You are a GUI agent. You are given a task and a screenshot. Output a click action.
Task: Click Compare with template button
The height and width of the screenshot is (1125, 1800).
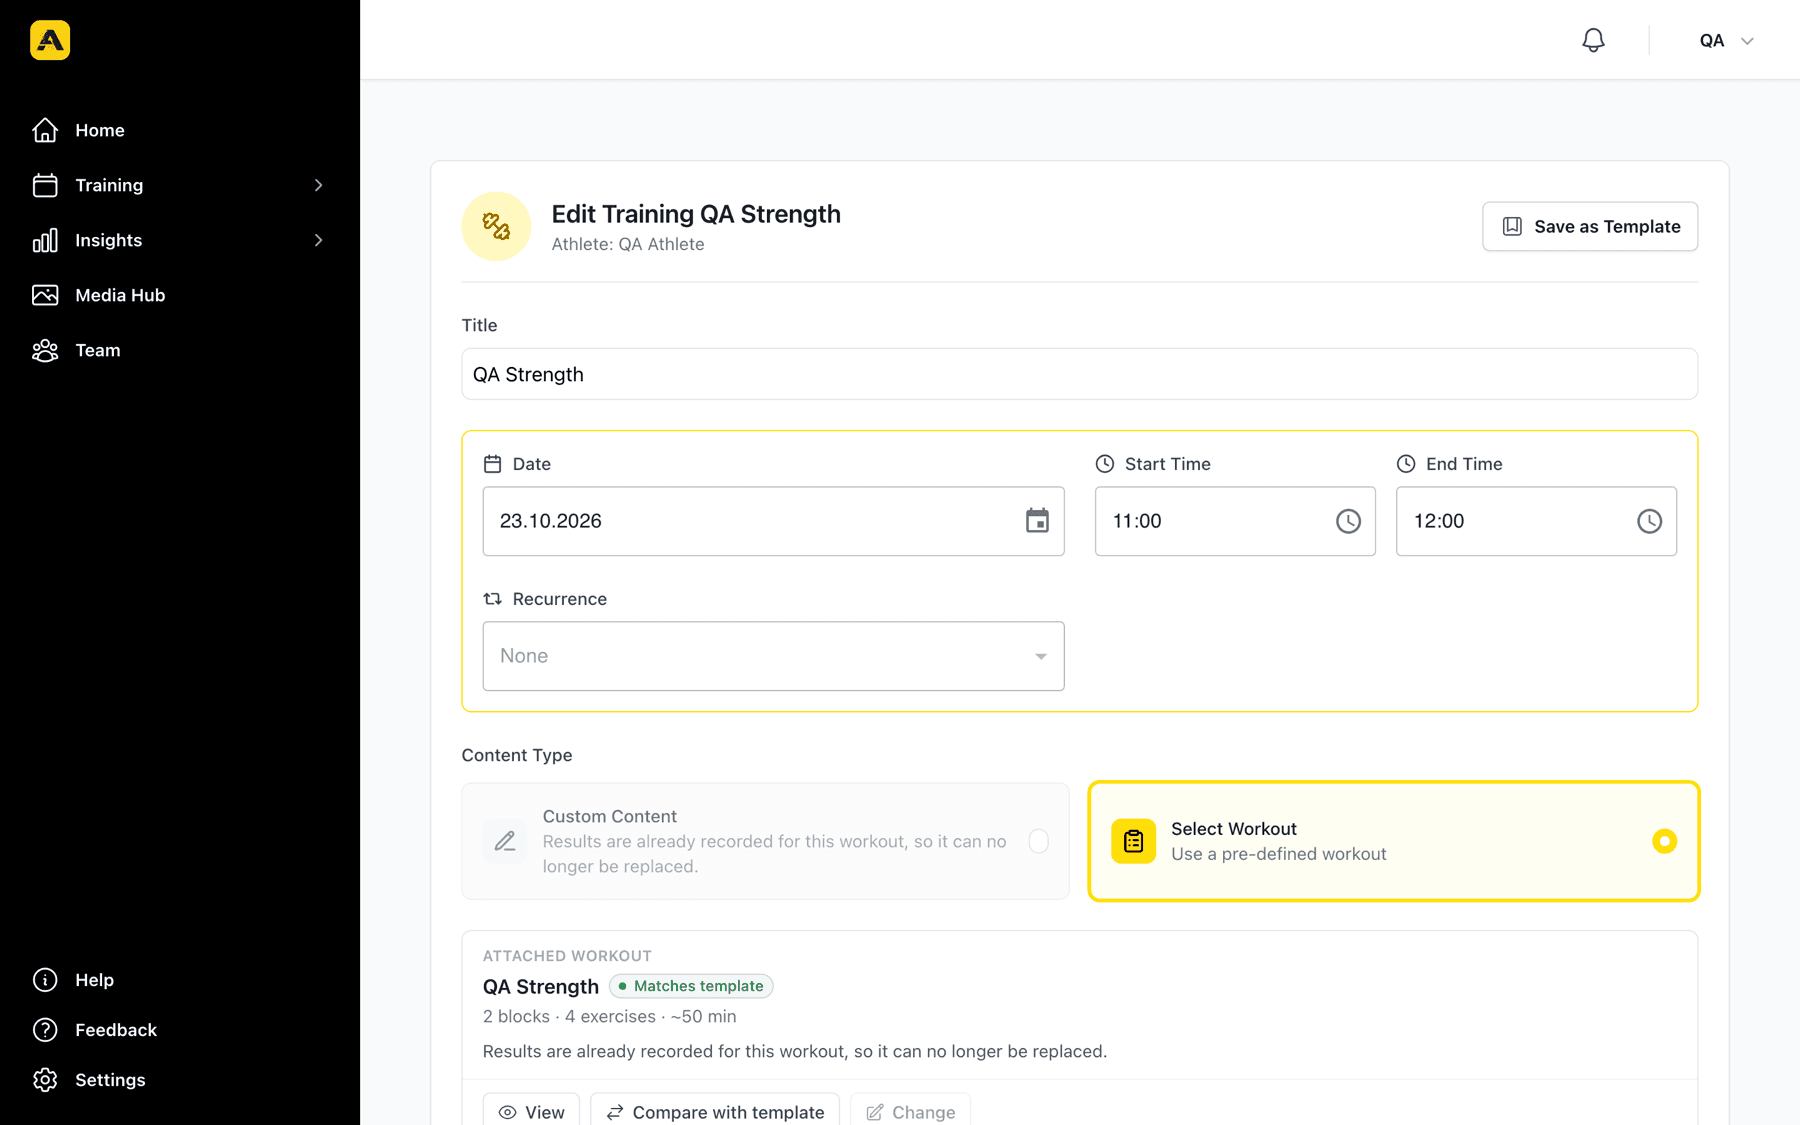coord(714,1112)
